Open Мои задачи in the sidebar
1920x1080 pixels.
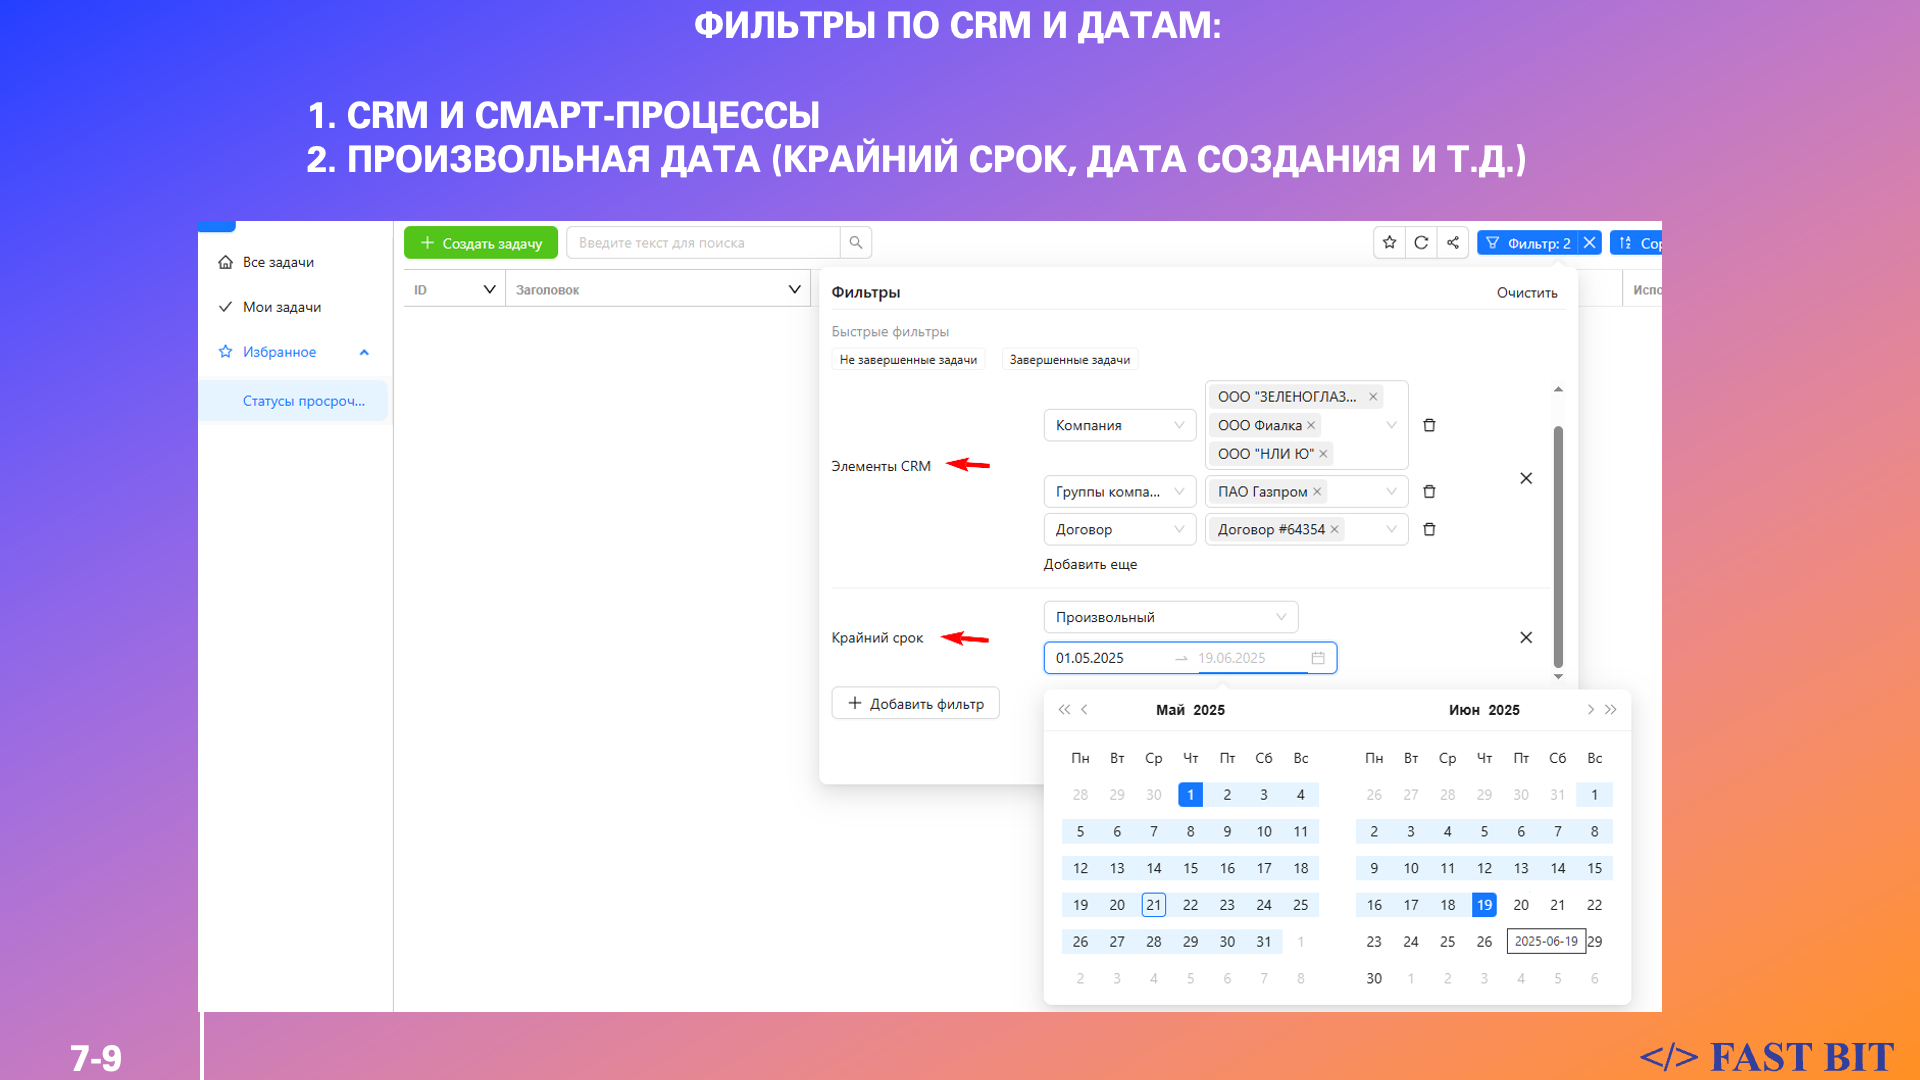click(x=281, y=307)
